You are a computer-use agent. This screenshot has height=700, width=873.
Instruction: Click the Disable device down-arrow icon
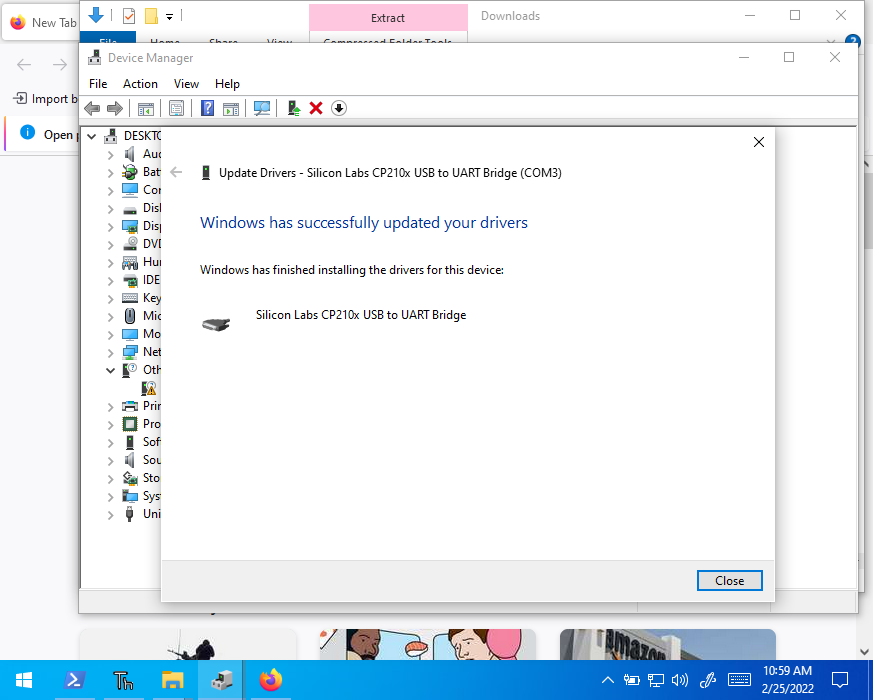pyautogui.click(x=339, y=108)
